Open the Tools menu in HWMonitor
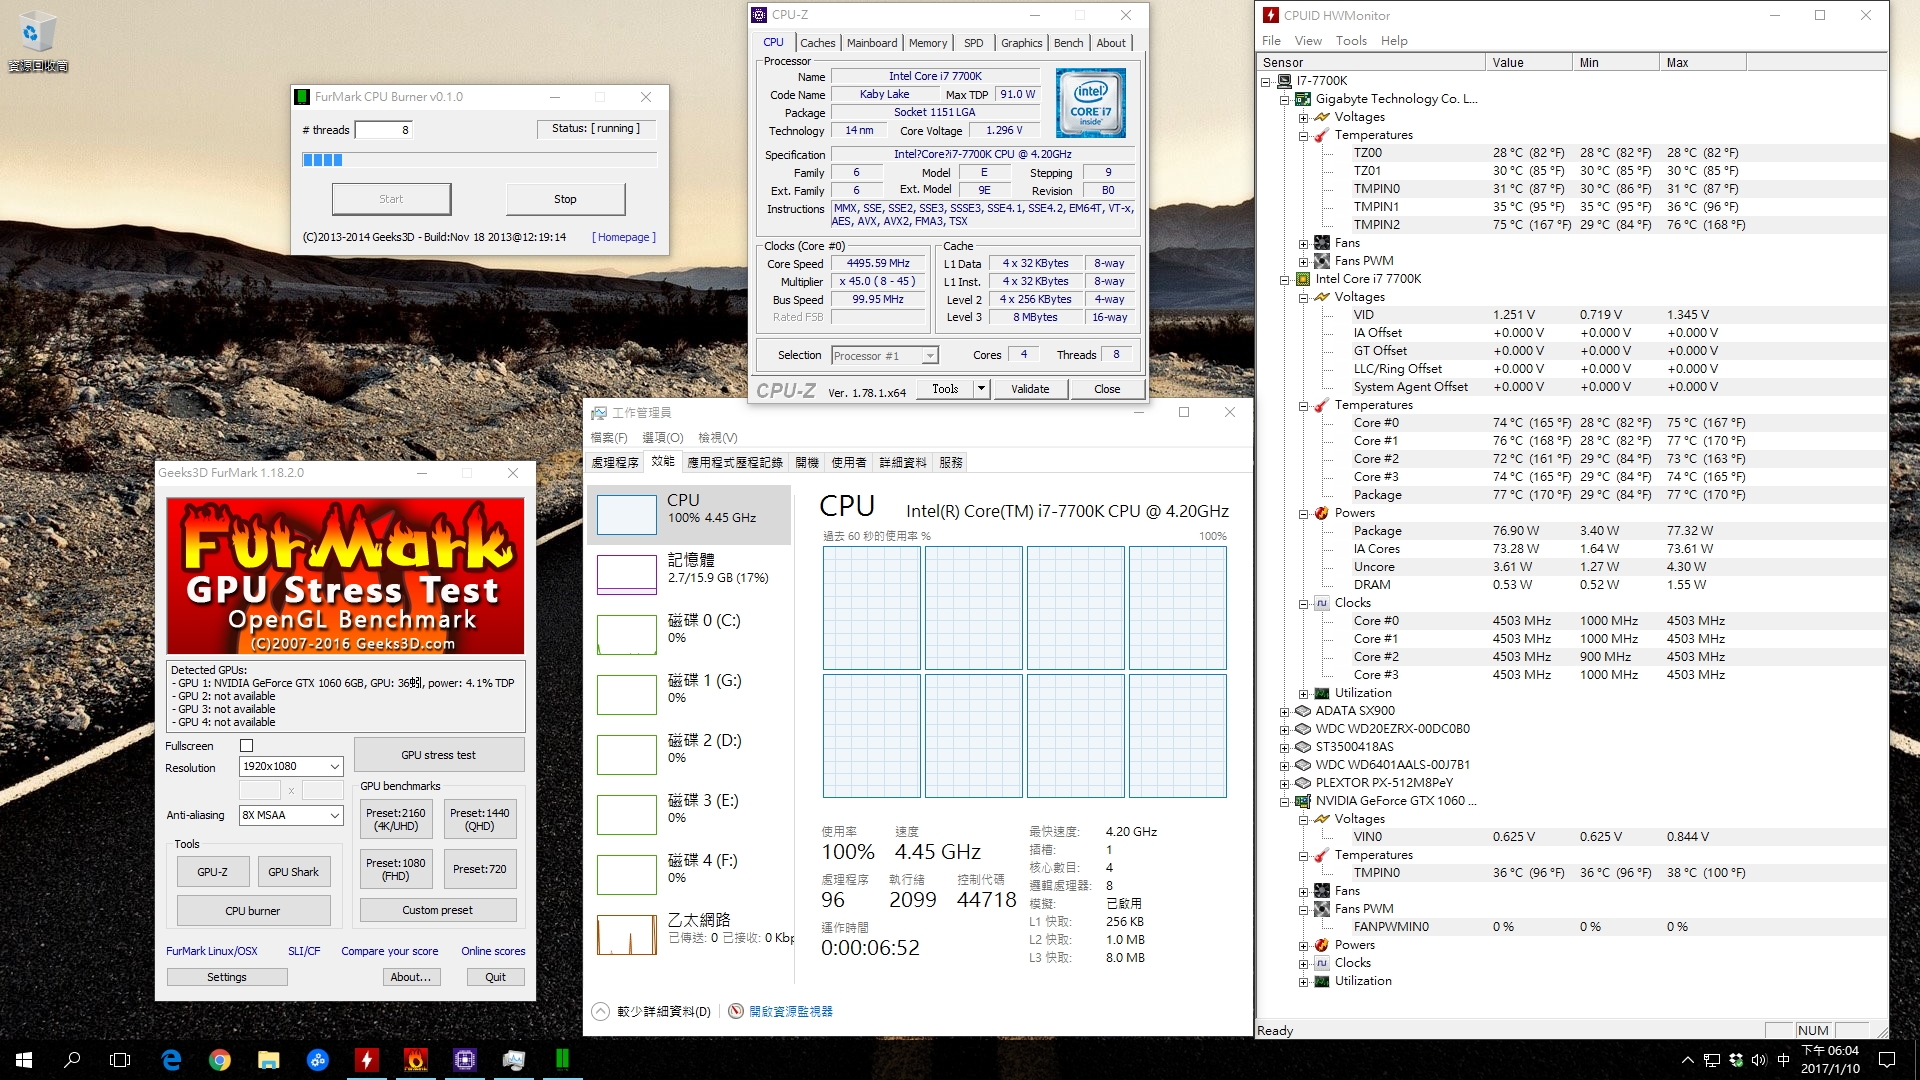This screenshot has width=1920, height=1080. pyautogui.click(x=1351, y=41)
